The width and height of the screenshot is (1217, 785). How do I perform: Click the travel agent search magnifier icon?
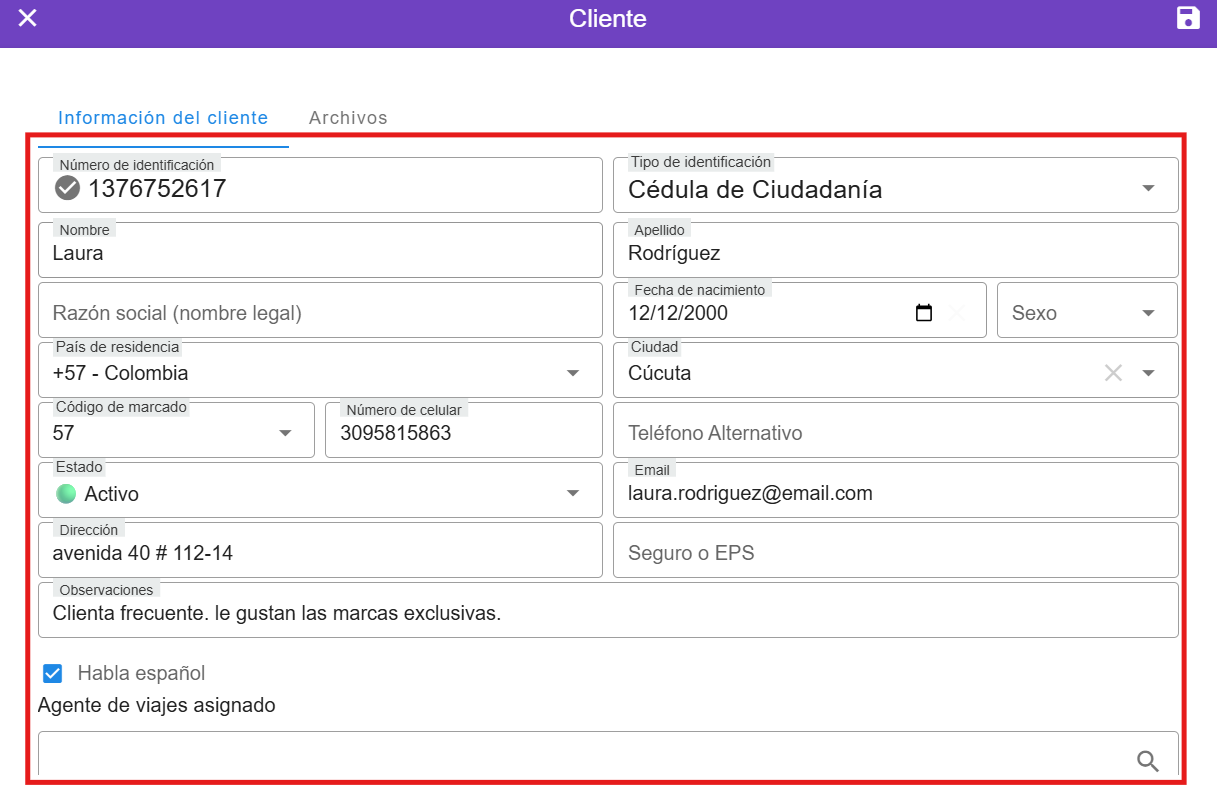(x=1148, y=761)
